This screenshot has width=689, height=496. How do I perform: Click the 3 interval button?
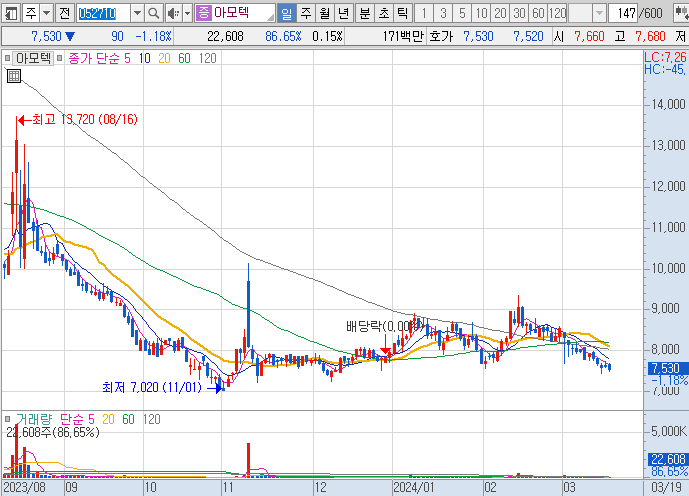443,13
